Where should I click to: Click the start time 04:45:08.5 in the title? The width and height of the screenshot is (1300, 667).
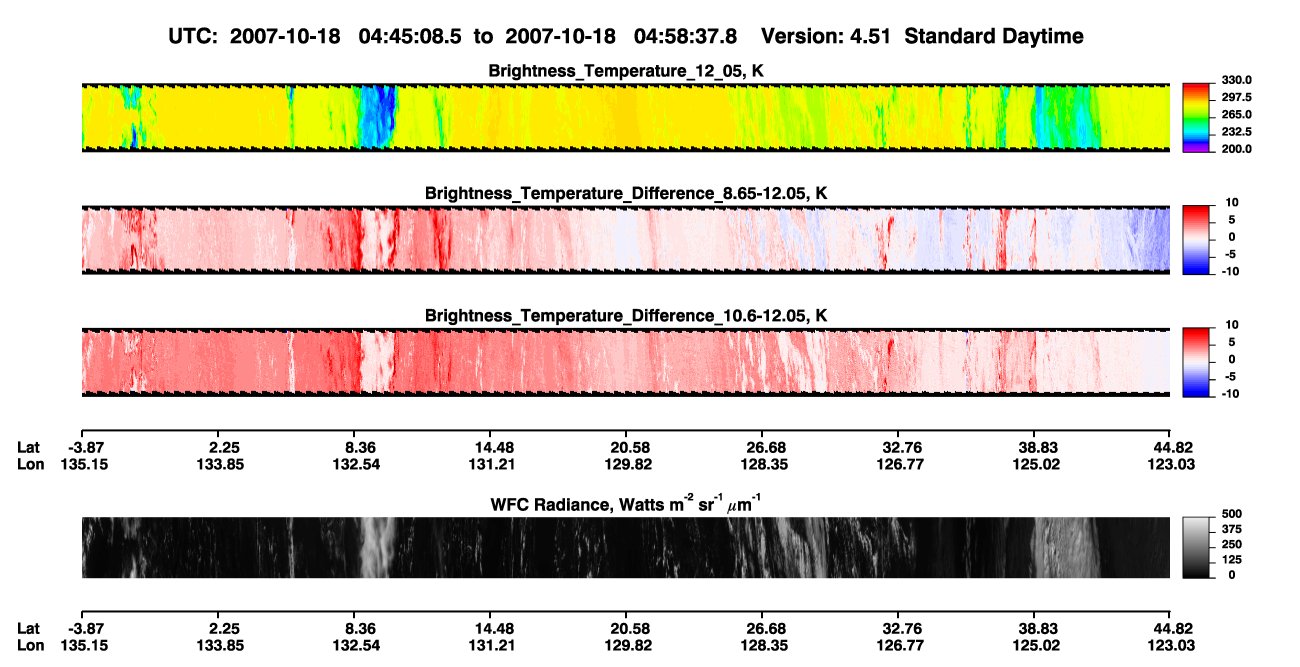click(x=408, y=36)
